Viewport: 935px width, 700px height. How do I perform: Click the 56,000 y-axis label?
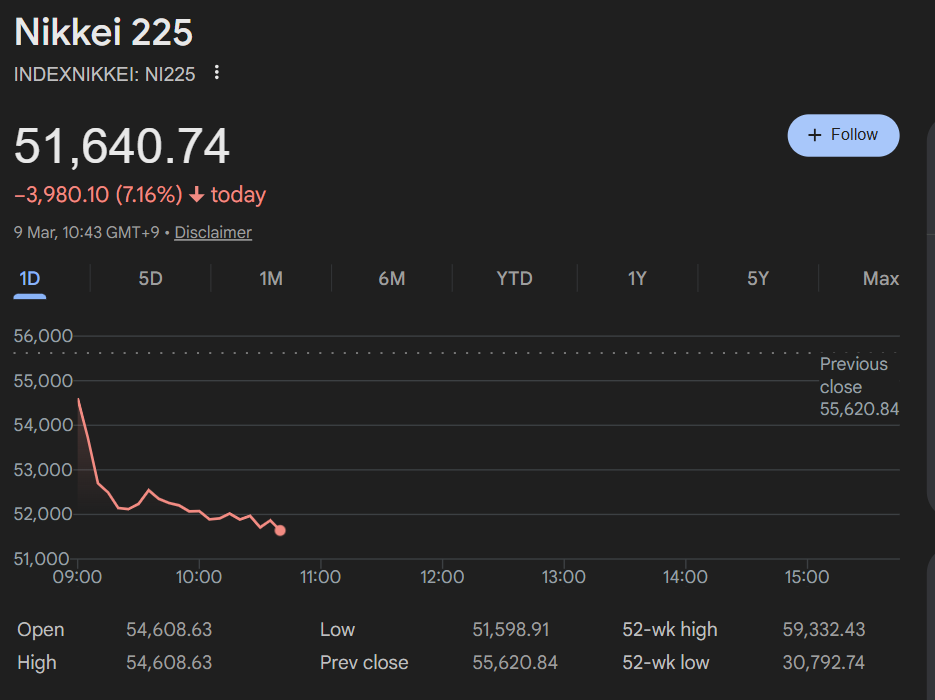43,336
